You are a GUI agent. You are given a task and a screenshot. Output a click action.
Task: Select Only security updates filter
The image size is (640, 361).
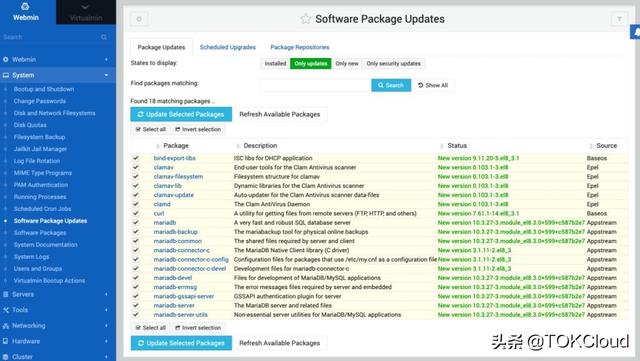pyautogui.click(x=393, y=64)
